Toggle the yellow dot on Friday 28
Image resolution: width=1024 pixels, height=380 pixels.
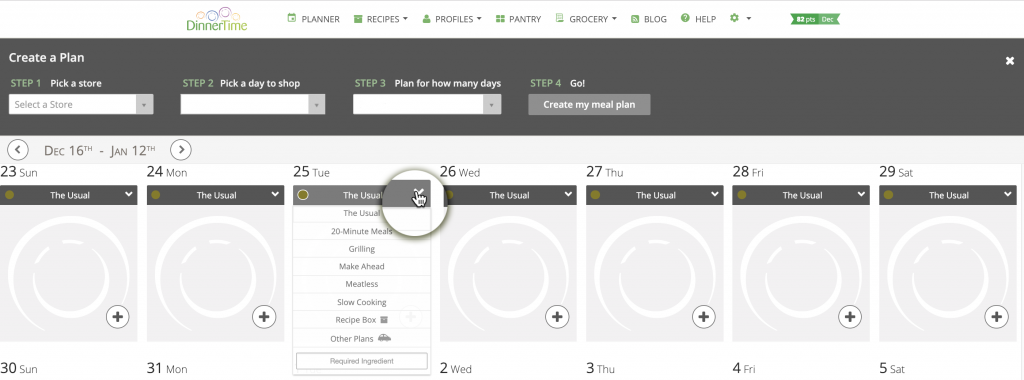[742, 195]
